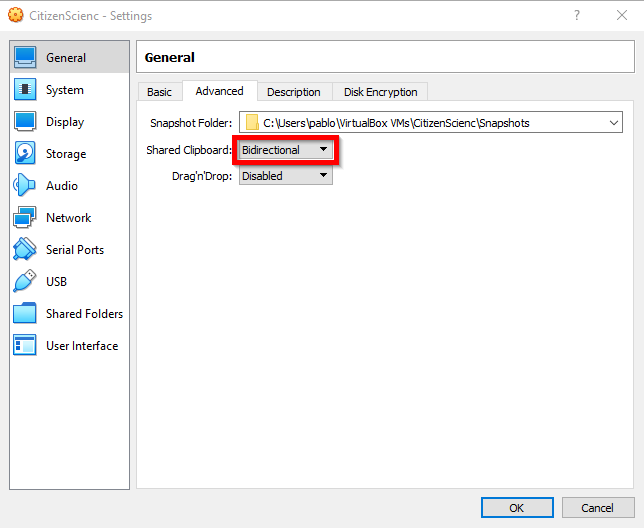Click the Snapshot Folder label

pyautogui.click(x=191, y=123)
